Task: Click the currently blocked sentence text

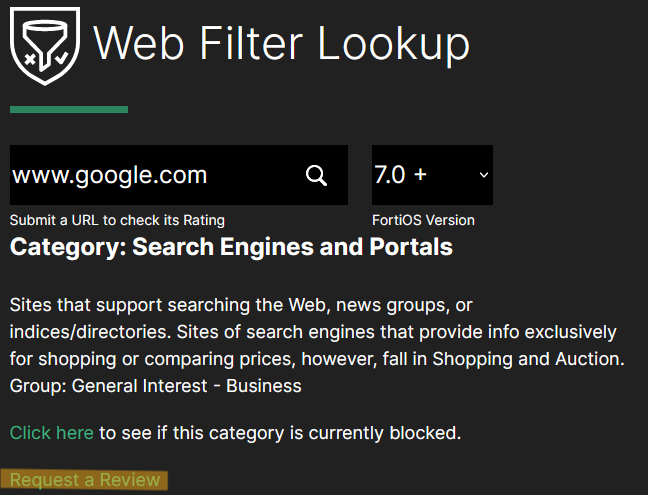Action: (280, 433)
